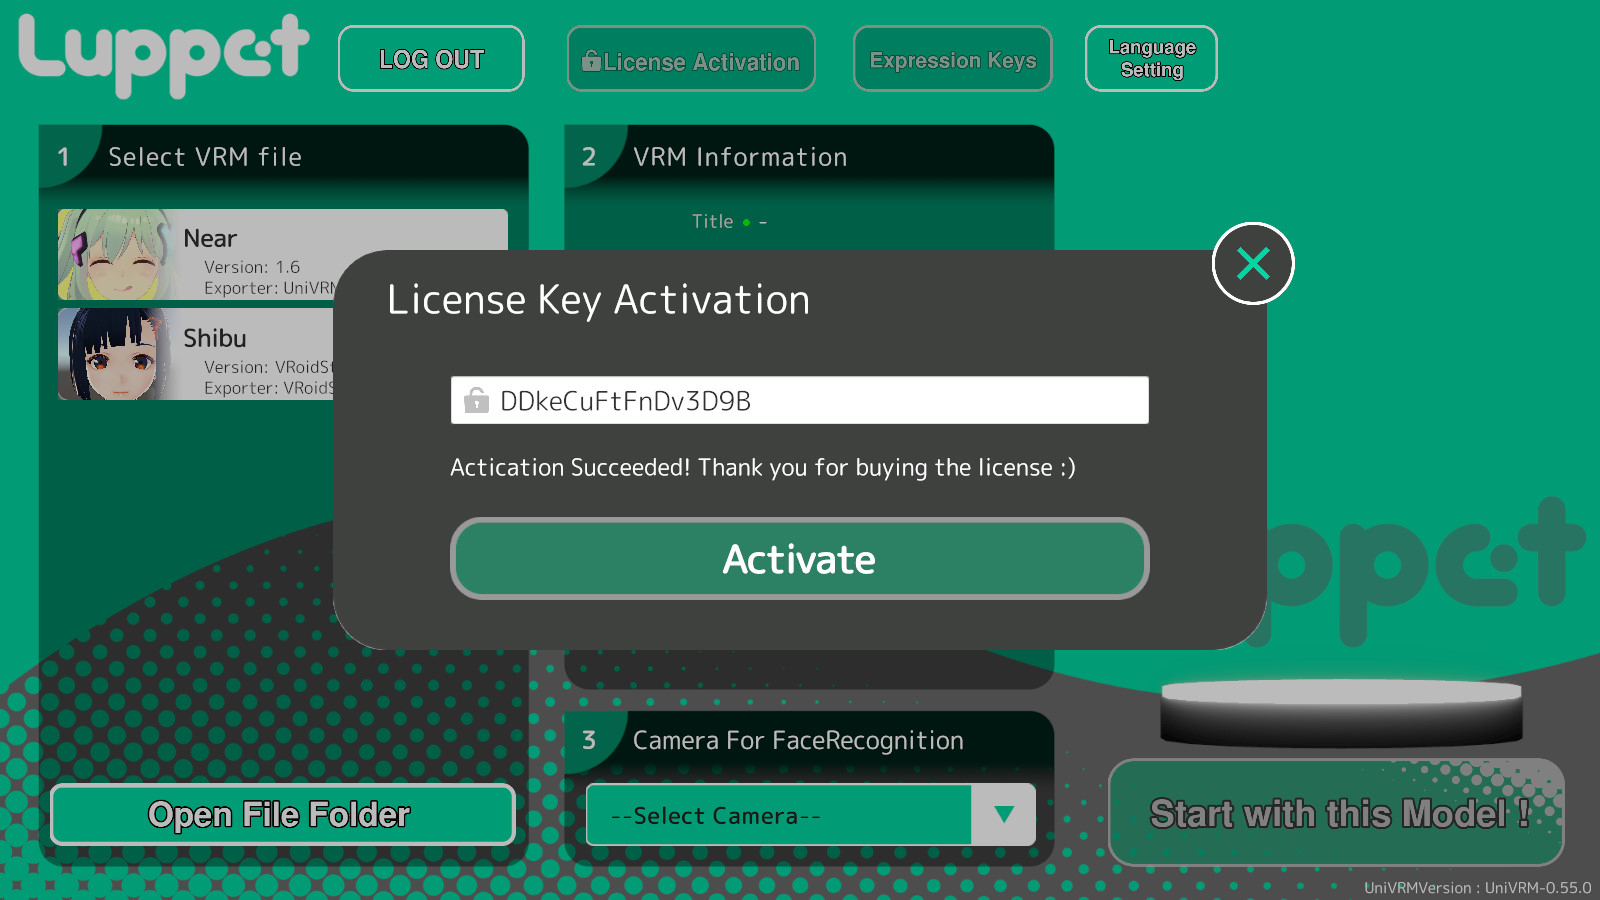Click the Title field in VRM Information

[729, 221]
